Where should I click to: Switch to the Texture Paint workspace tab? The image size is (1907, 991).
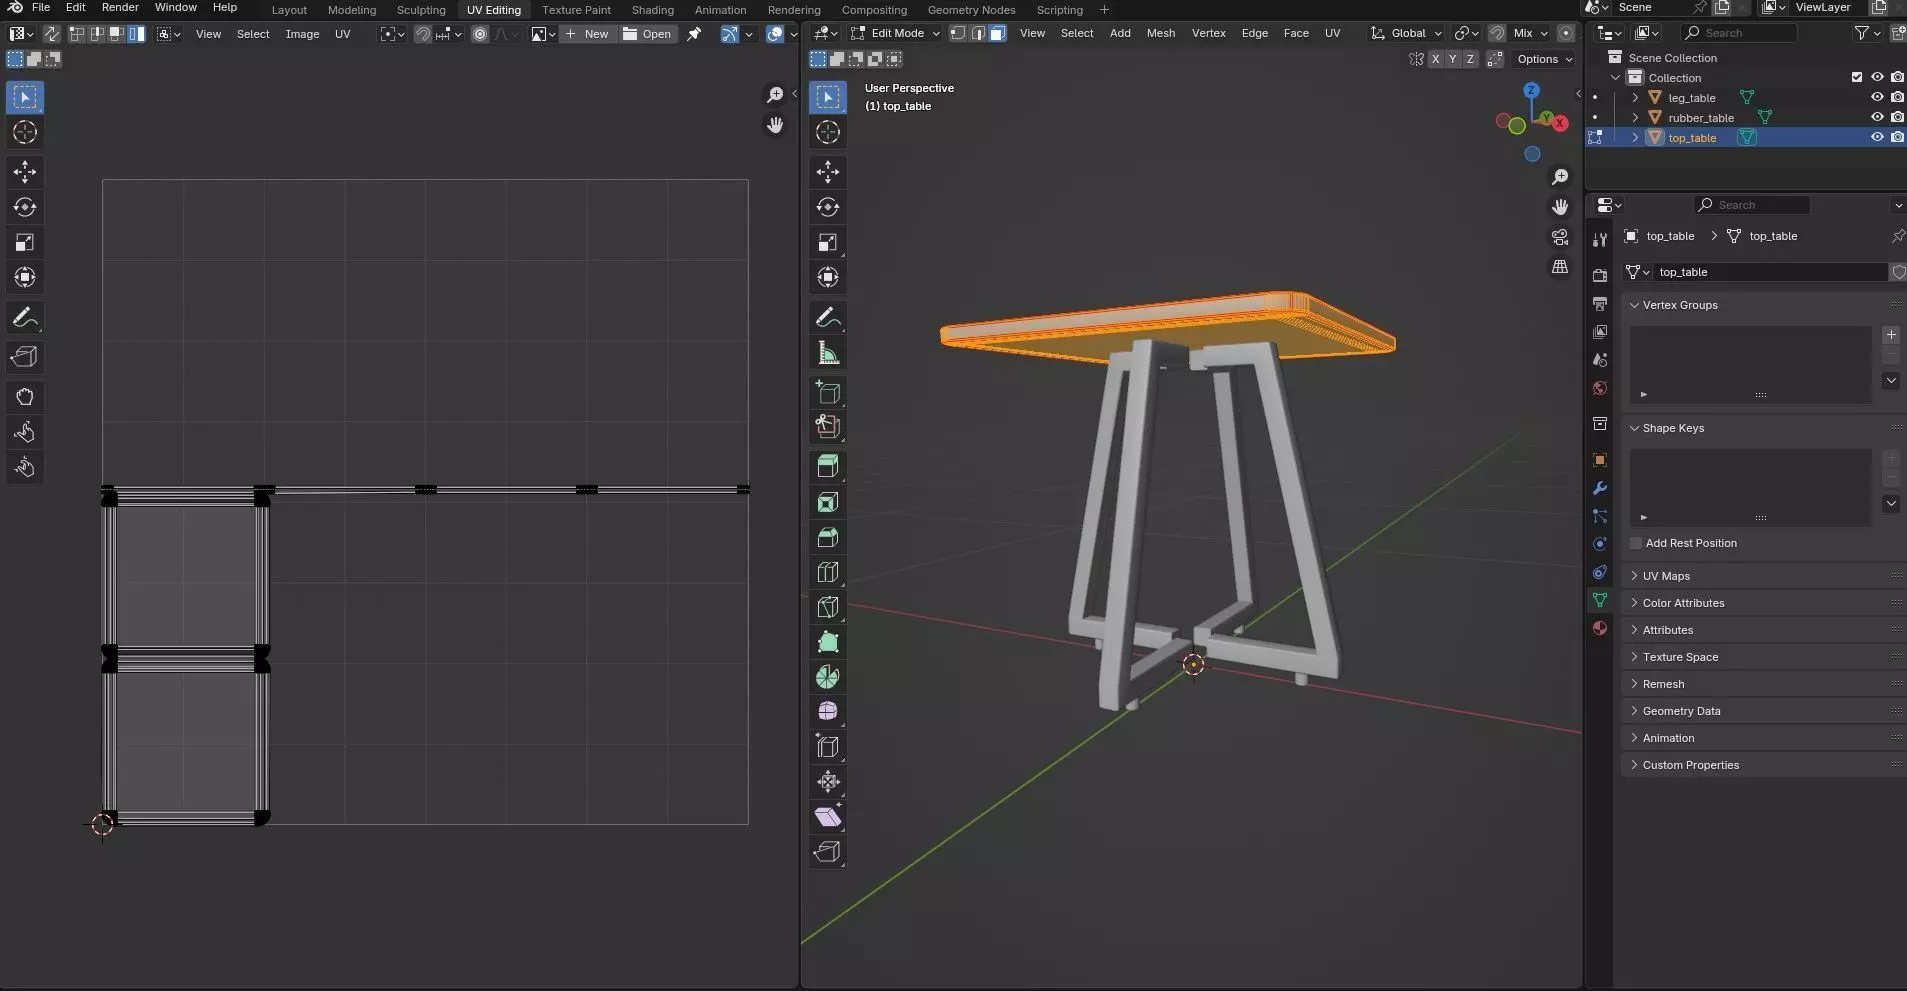click(x=576, y=10)
